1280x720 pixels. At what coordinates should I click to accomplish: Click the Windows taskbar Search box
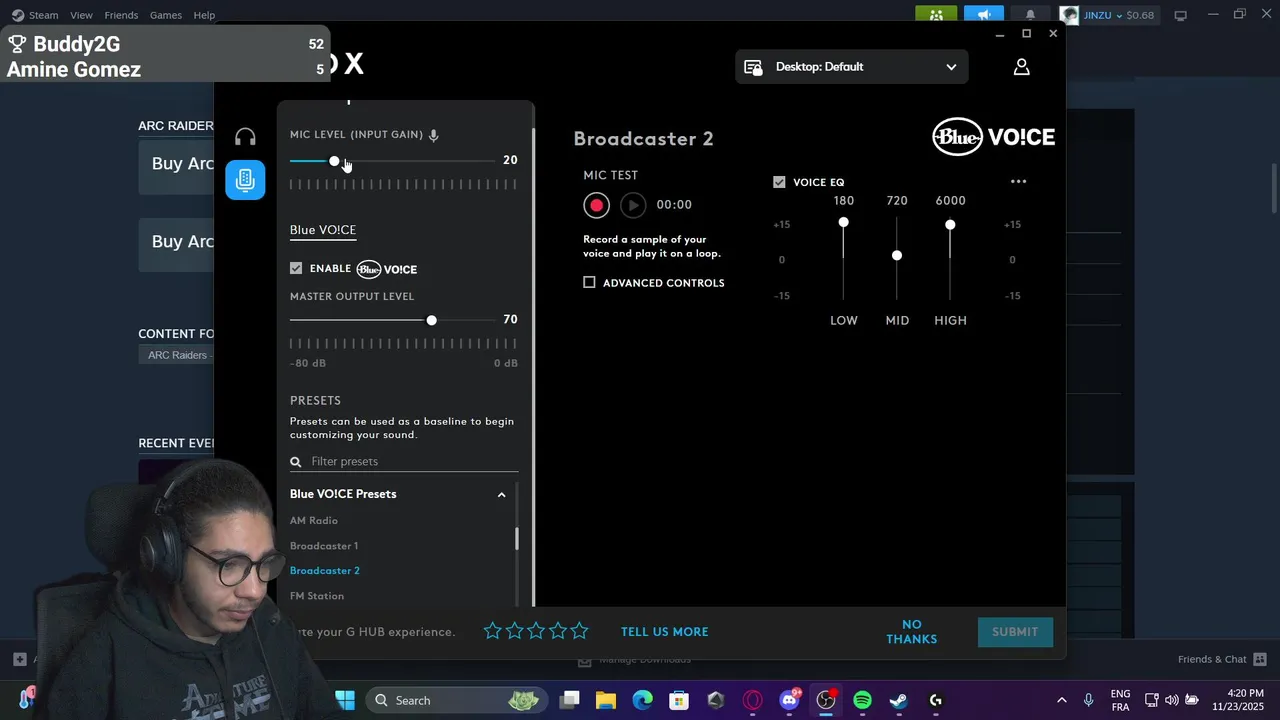(457, 700)
